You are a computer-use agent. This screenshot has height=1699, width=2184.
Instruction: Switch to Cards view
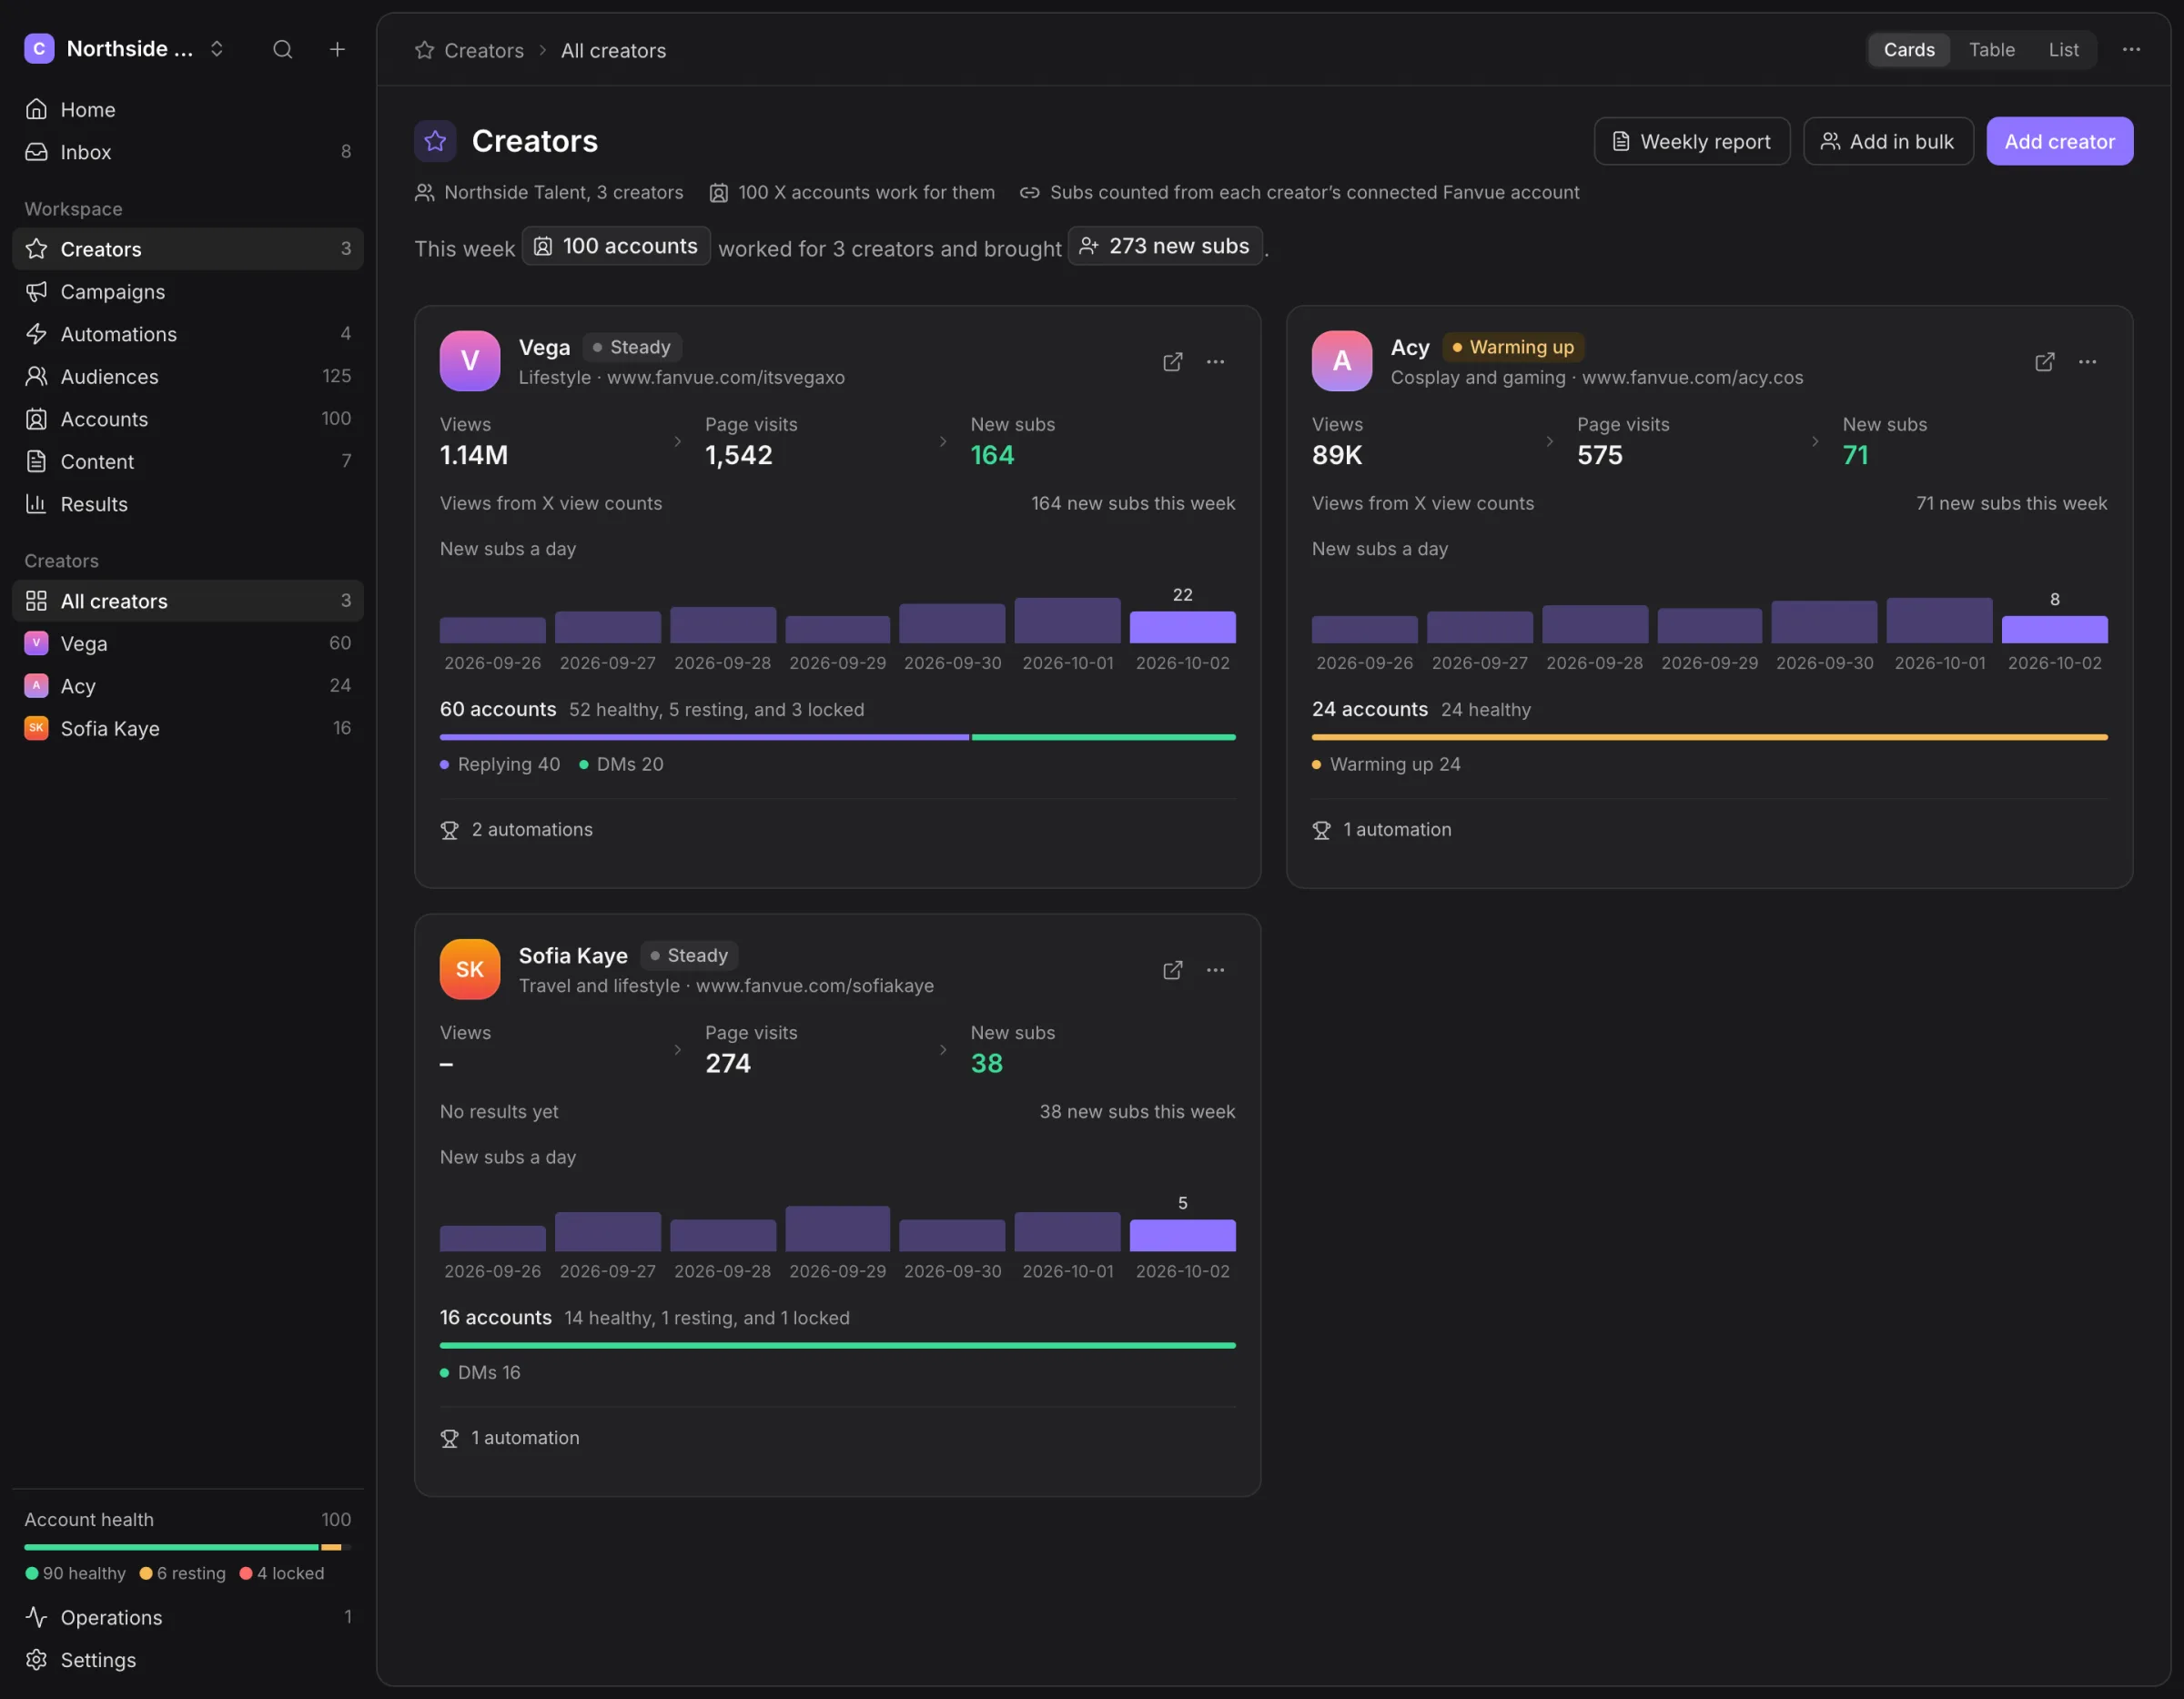pyautogui.click(x=1909, y=50)
